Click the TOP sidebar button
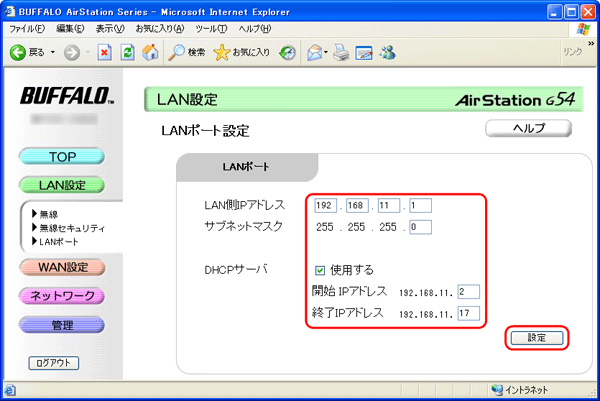The width and height of the screenshot is (600, 401). [62, 156]
